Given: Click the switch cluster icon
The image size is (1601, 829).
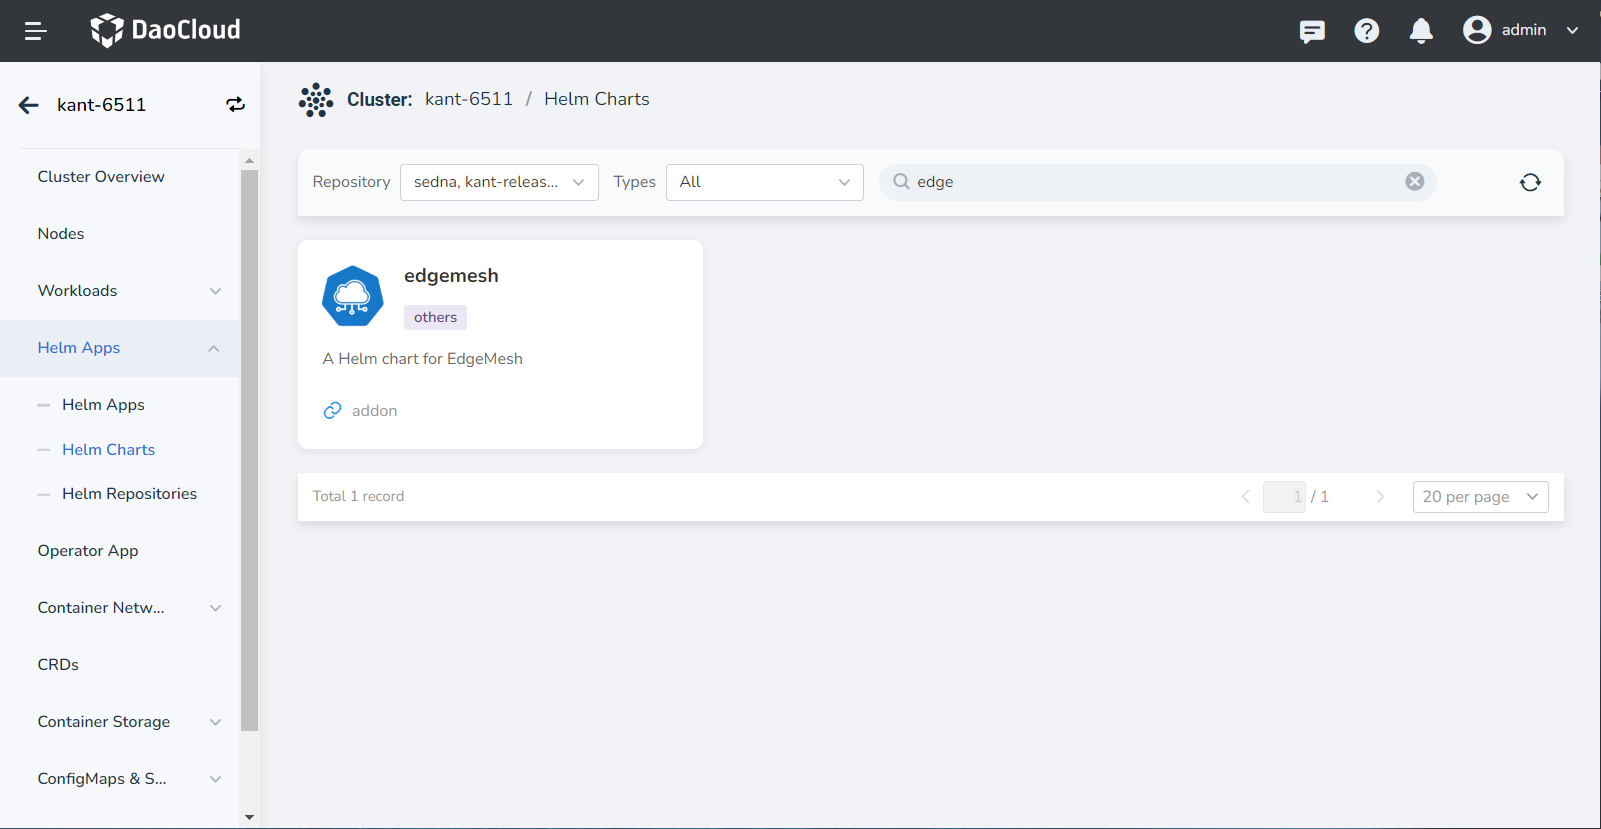Looking at the screenshot, I should pyautogui.click(x=235, y=105).
